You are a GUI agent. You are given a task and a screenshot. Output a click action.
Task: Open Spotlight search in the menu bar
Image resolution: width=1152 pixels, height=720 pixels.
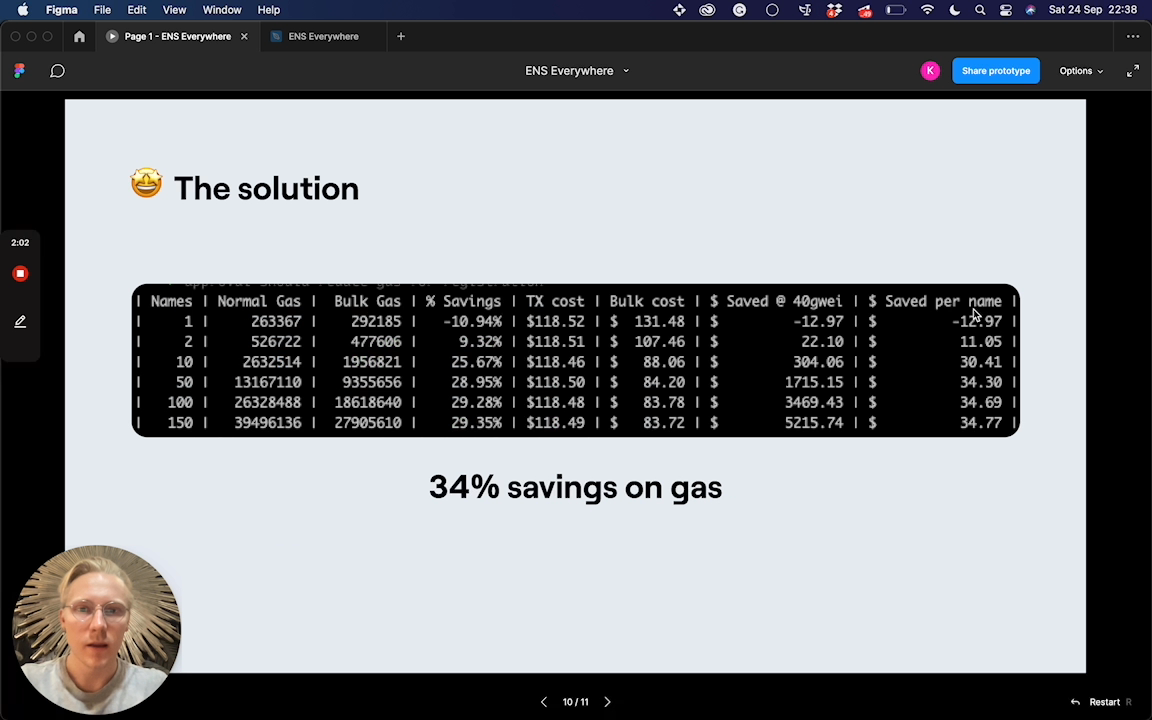[x=979, y=10]
